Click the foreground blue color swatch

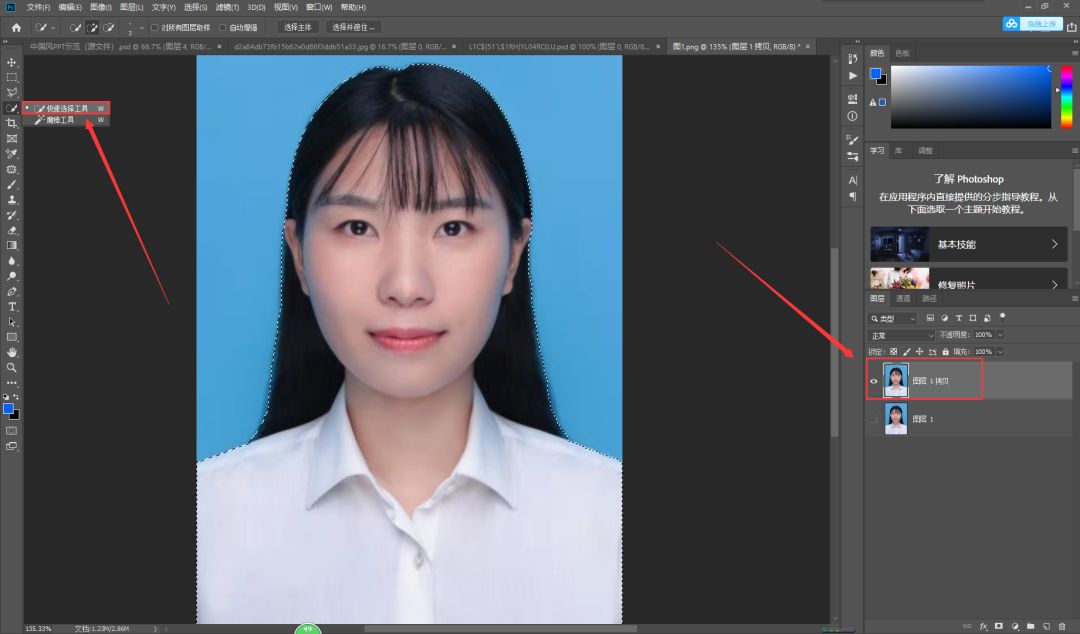coord(9,409)
